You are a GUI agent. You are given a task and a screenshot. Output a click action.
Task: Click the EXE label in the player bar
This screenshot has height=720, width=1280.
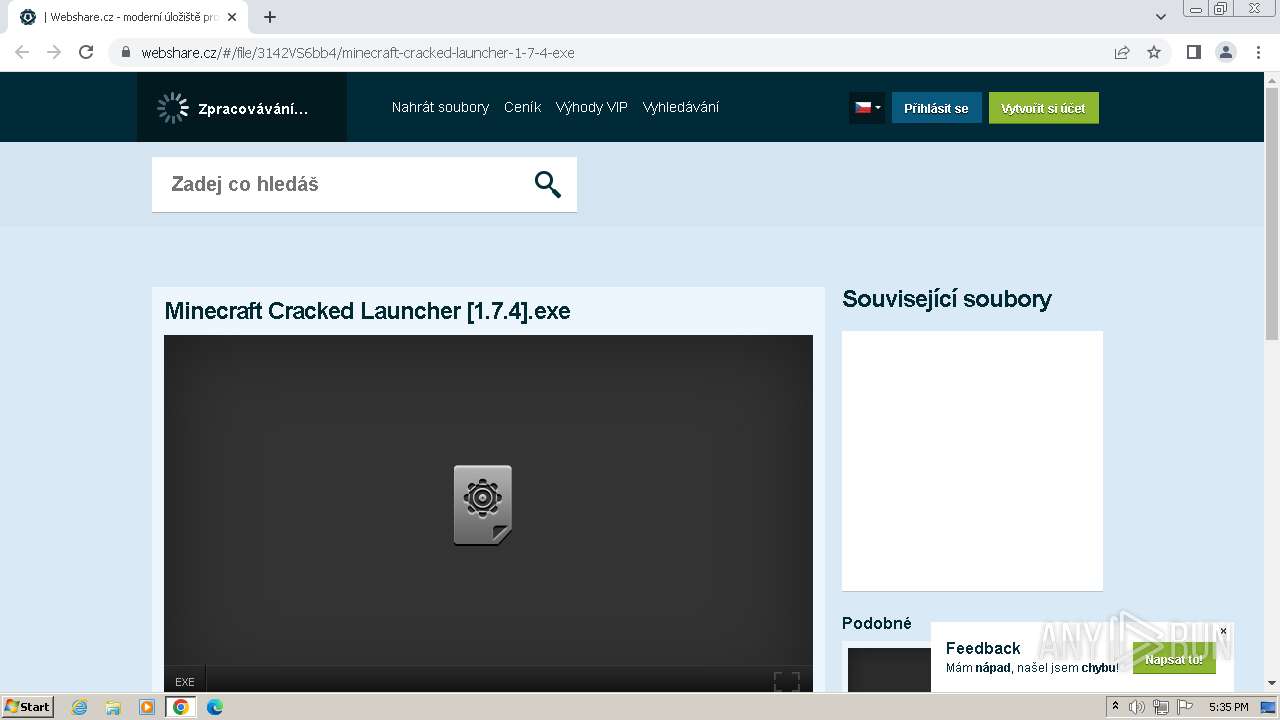click(185, 682)
